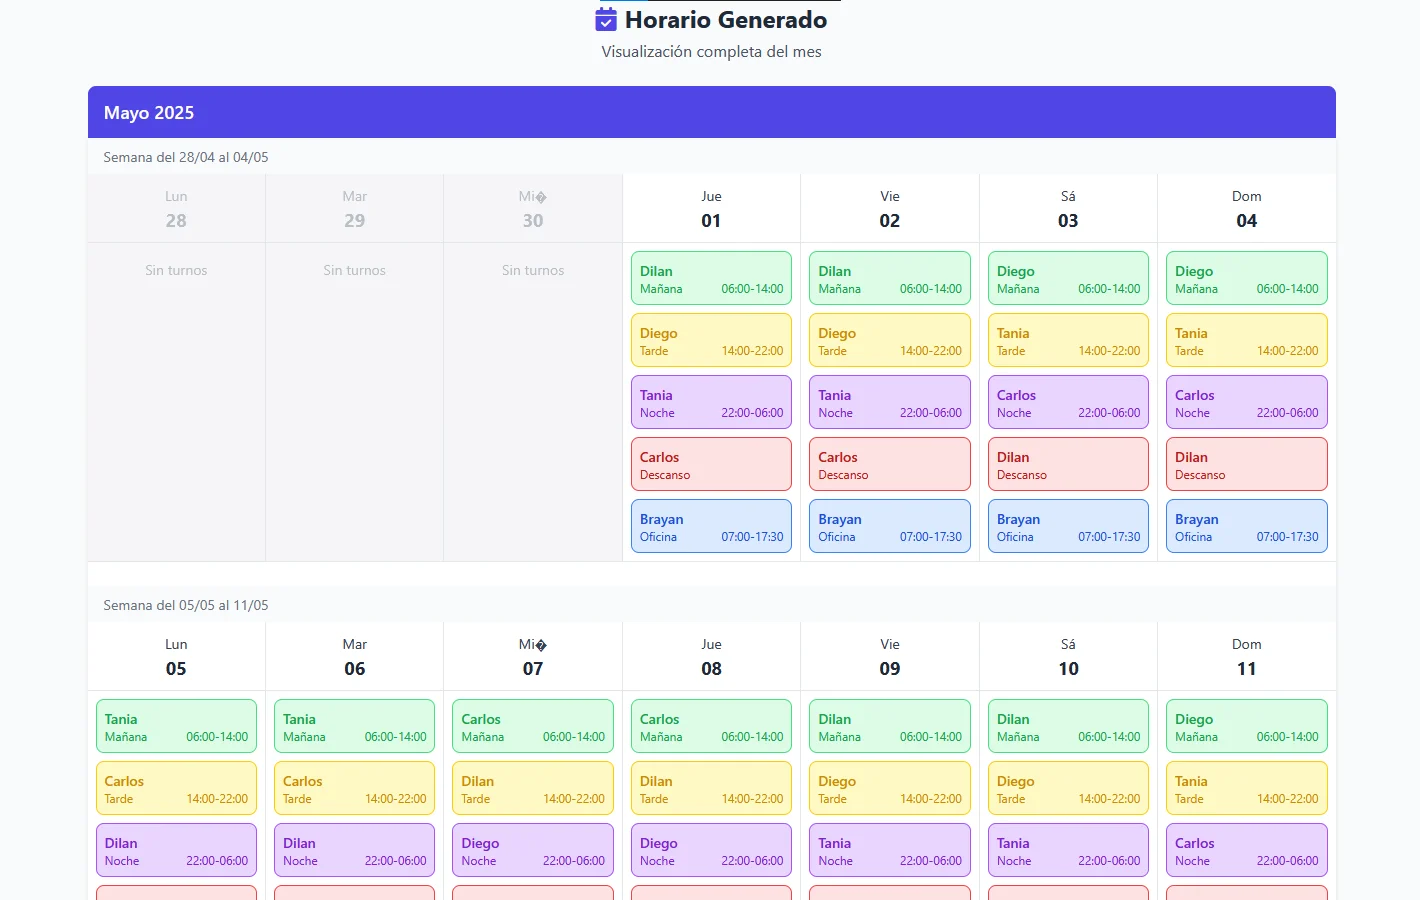
Task: Select the Jue 01 day header
Action: pos(711,209)
